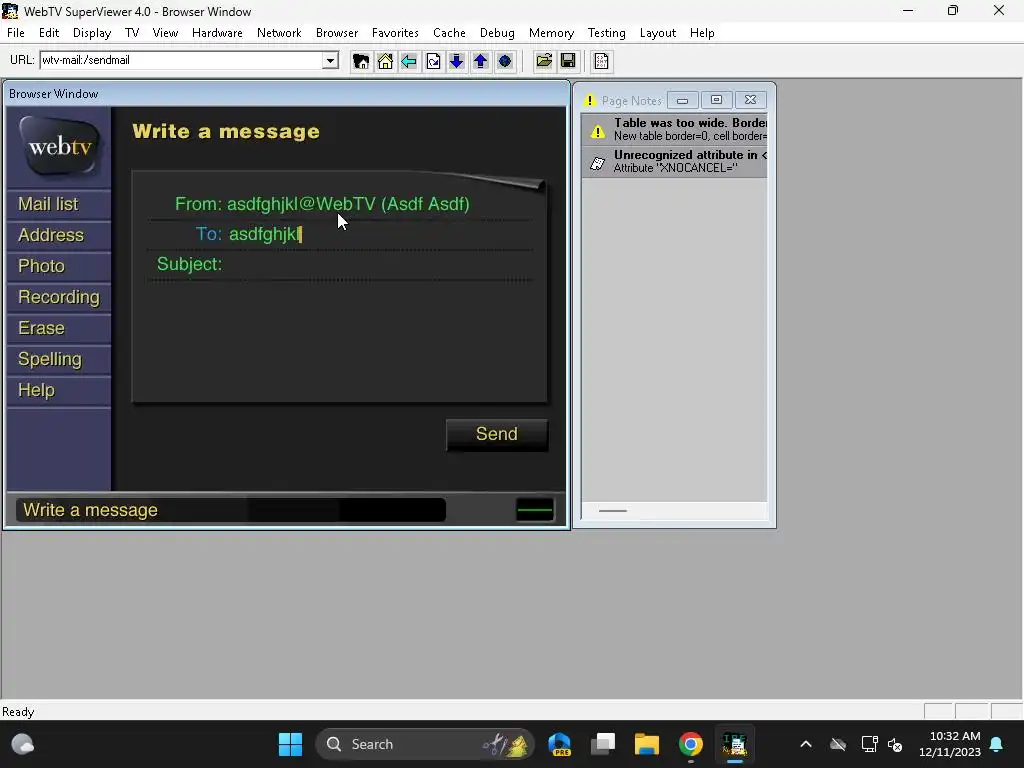The image size is (1024, 768).
Task: Open the Hardware menu
Action: pyautogui.click(x=217, y=33)
